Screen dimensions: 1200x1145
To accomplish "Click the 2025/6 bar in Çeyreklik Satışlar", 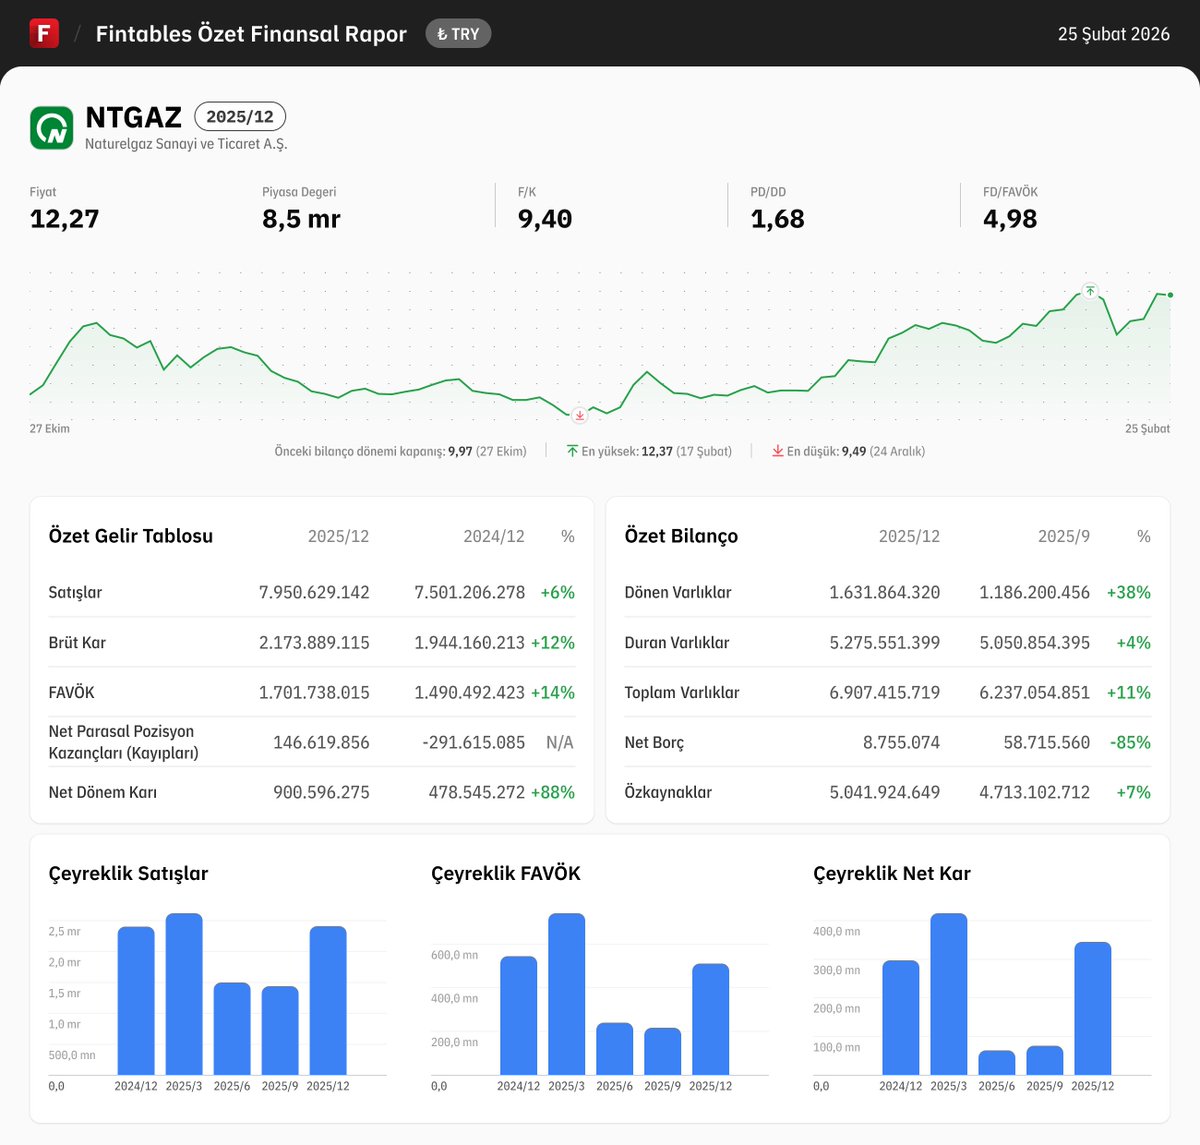I will [232, 1029].
